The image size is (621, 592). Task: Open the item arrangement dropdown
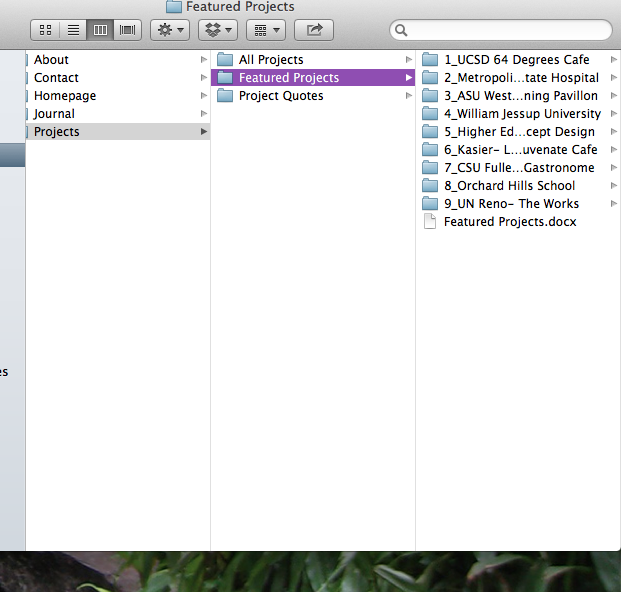click(265, 30)
